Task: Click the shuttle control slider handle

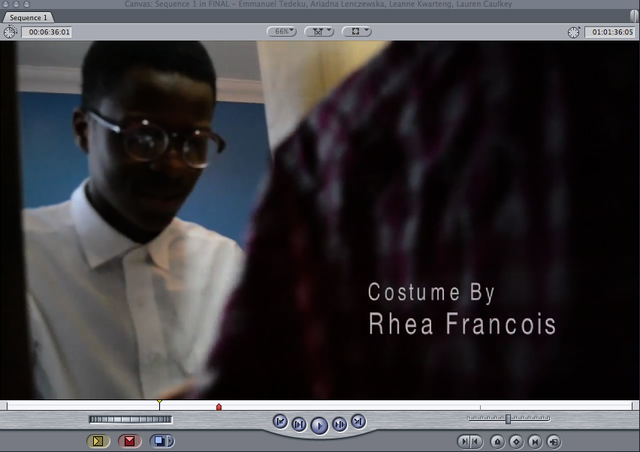Action: pos(508,419)
